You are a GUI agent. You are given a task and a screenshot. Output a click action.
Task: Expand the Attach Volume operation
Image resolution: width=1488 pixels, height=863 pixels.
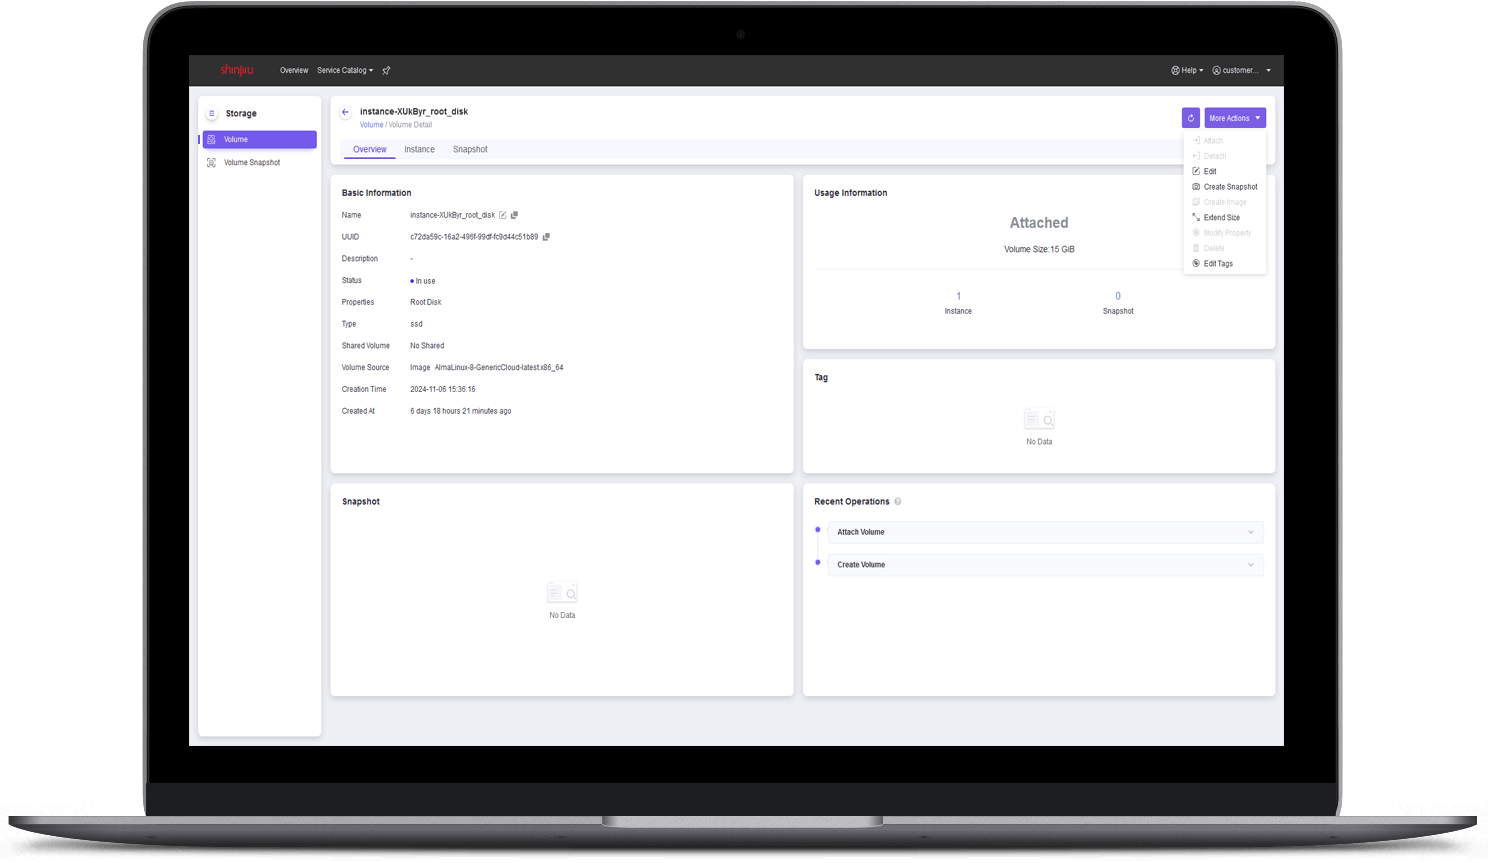click(1045, 532)
